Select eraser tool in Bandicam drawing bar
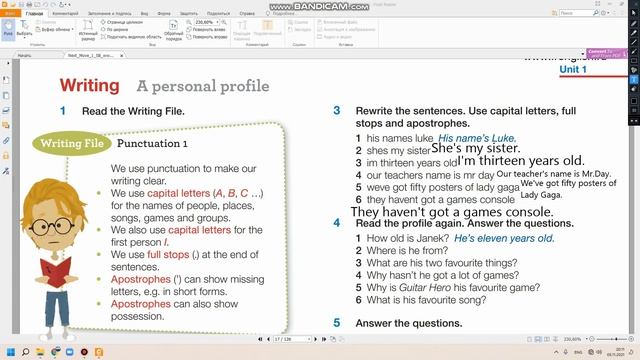This screenshot has width=640, height=360. (x=633, y=89)
